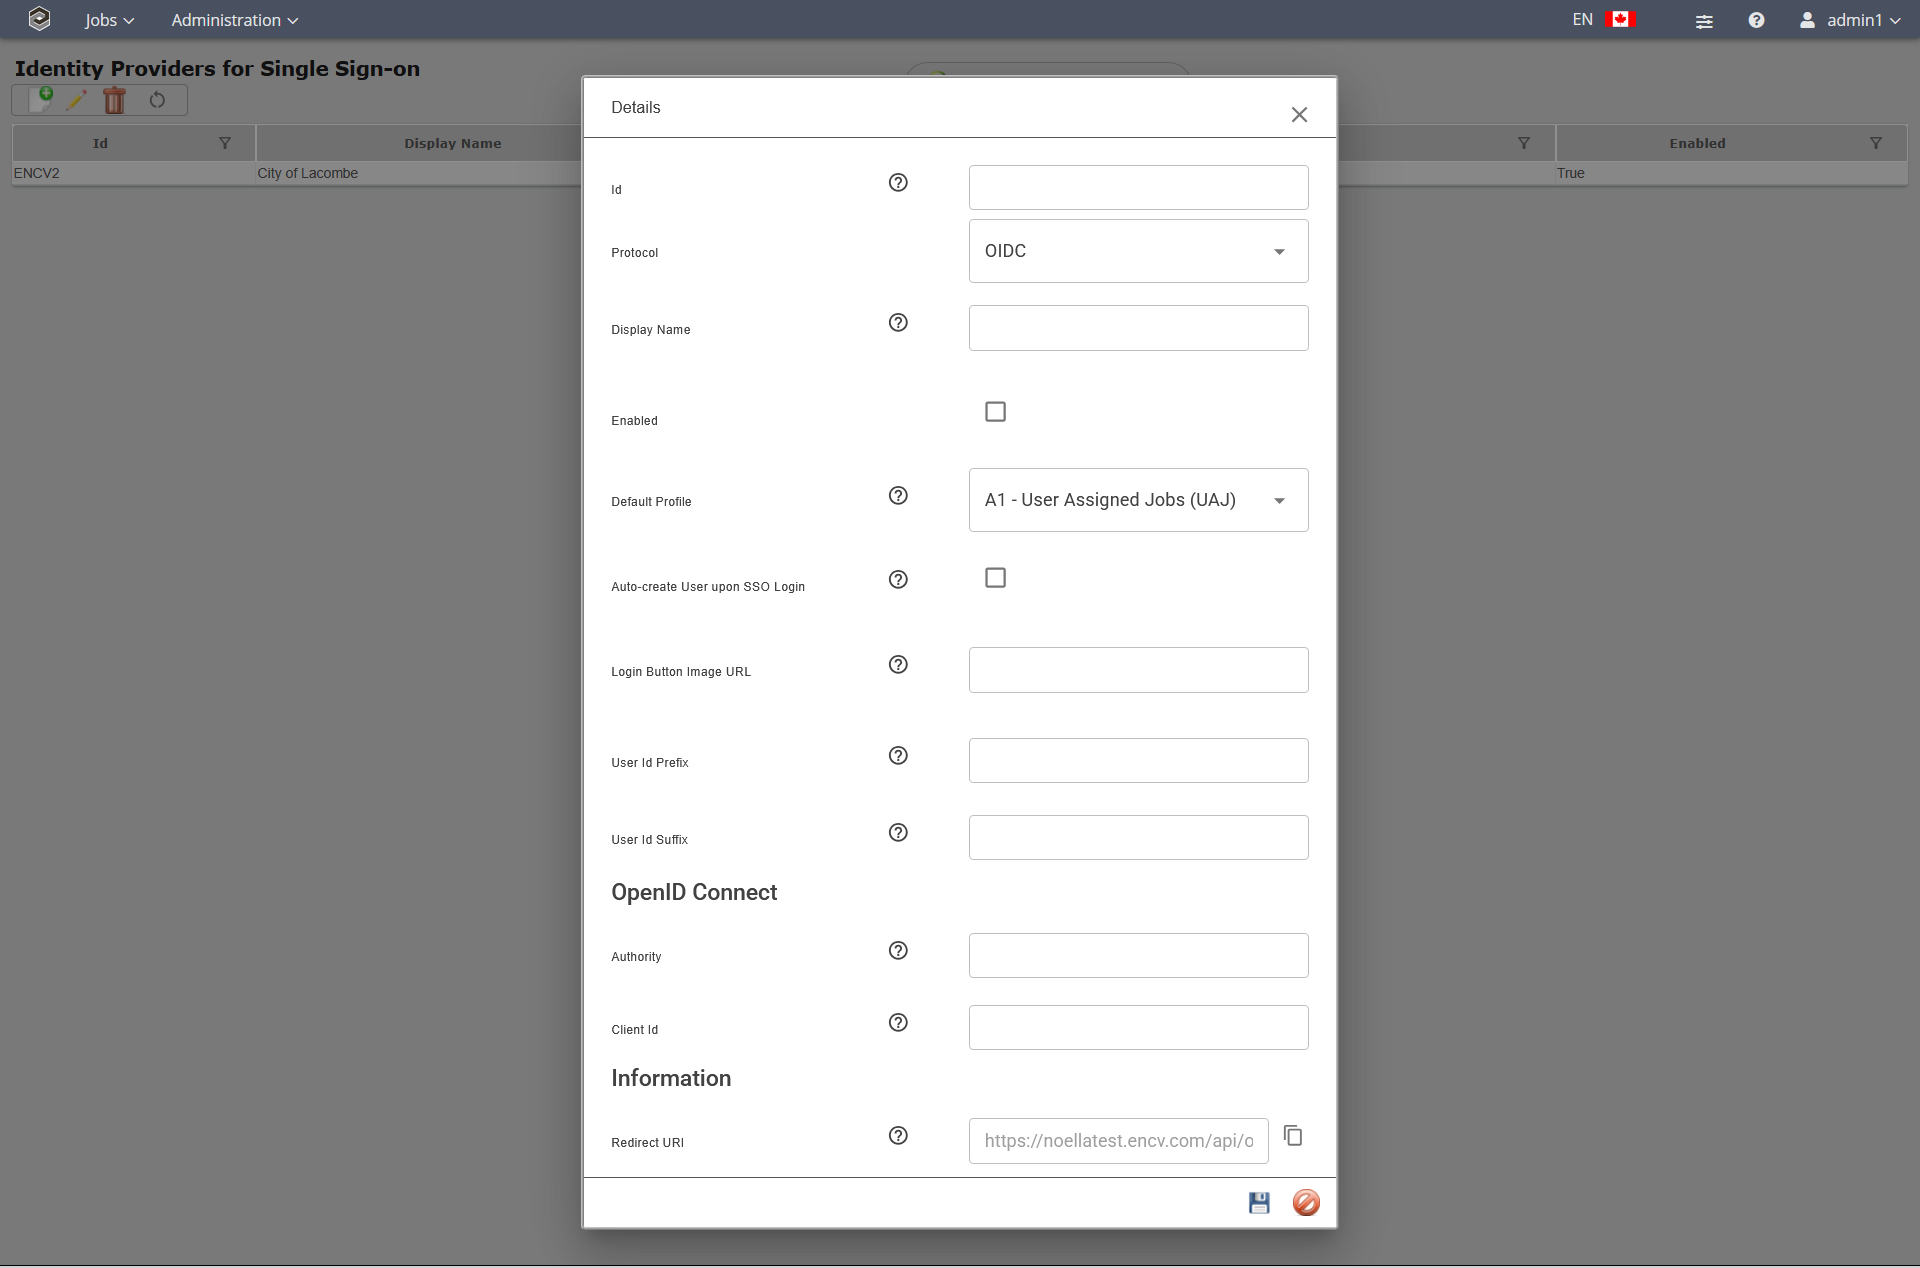Screen dimensions: 1920x1268
Task: Close the Details dialog
Action: pyautogui.click(x=1299, y=115)
